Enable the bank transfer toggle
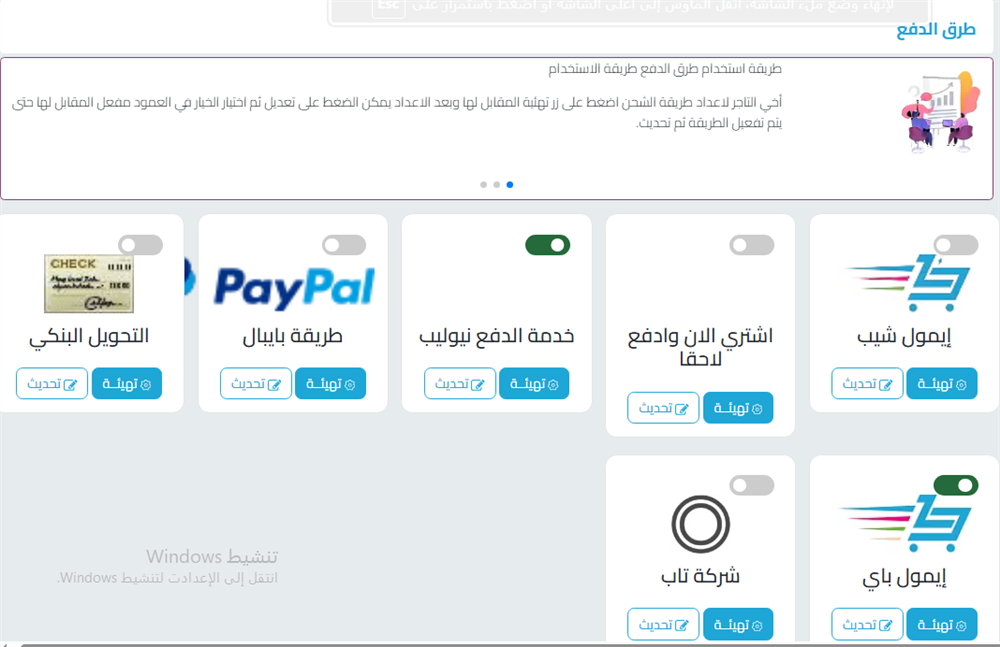1000x647 pixels. [140, 245]
